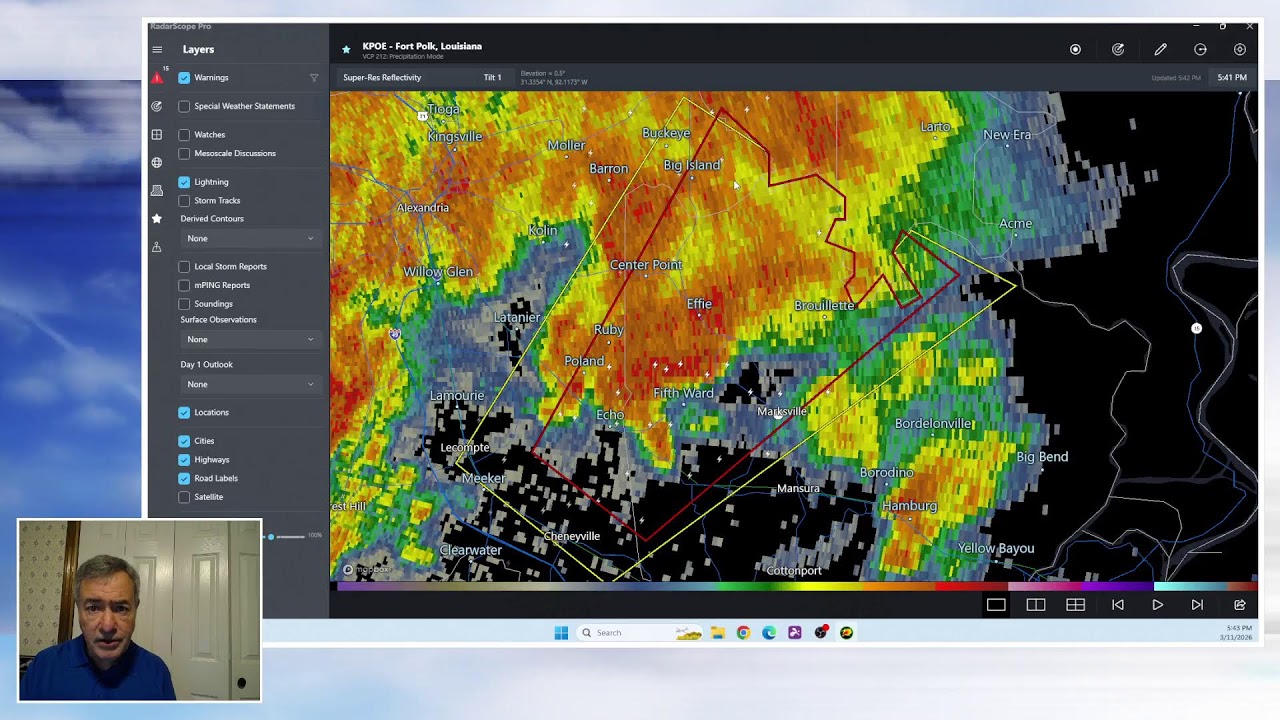The height and width of the screenshot is (720, 1280).
Task: Uncheck the Road Labels checkbox
Action: [x=184, y=478]
